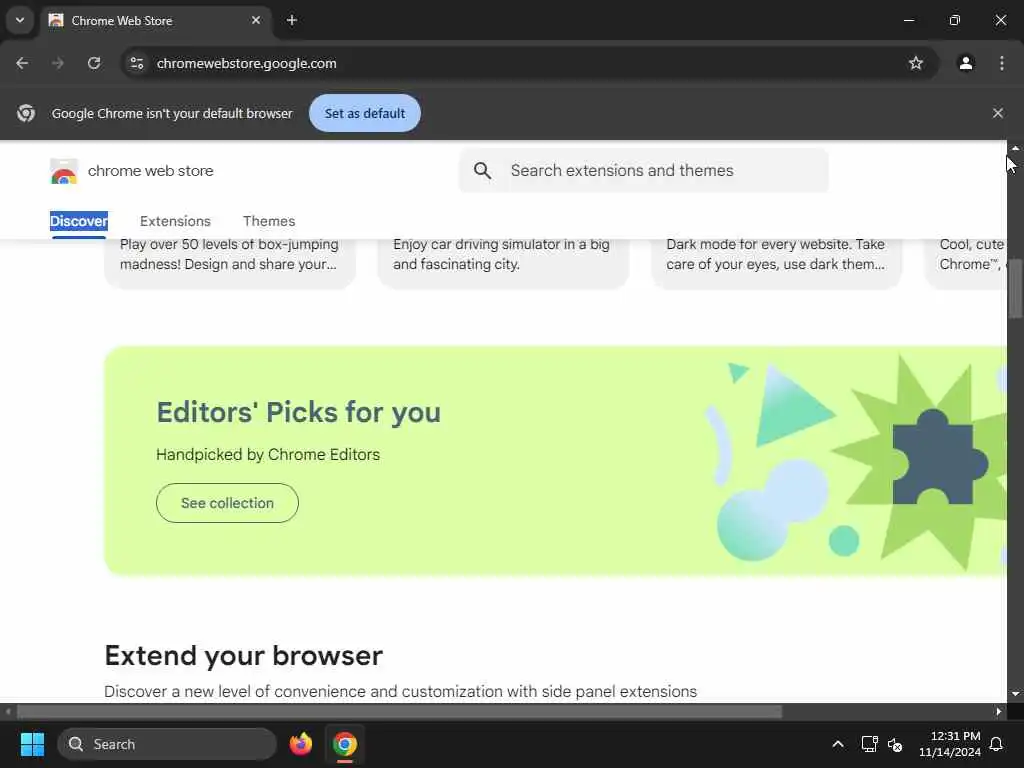View site information icon in address bar
The height and width of the screenshot is (768, 1024).
[136, 63]
